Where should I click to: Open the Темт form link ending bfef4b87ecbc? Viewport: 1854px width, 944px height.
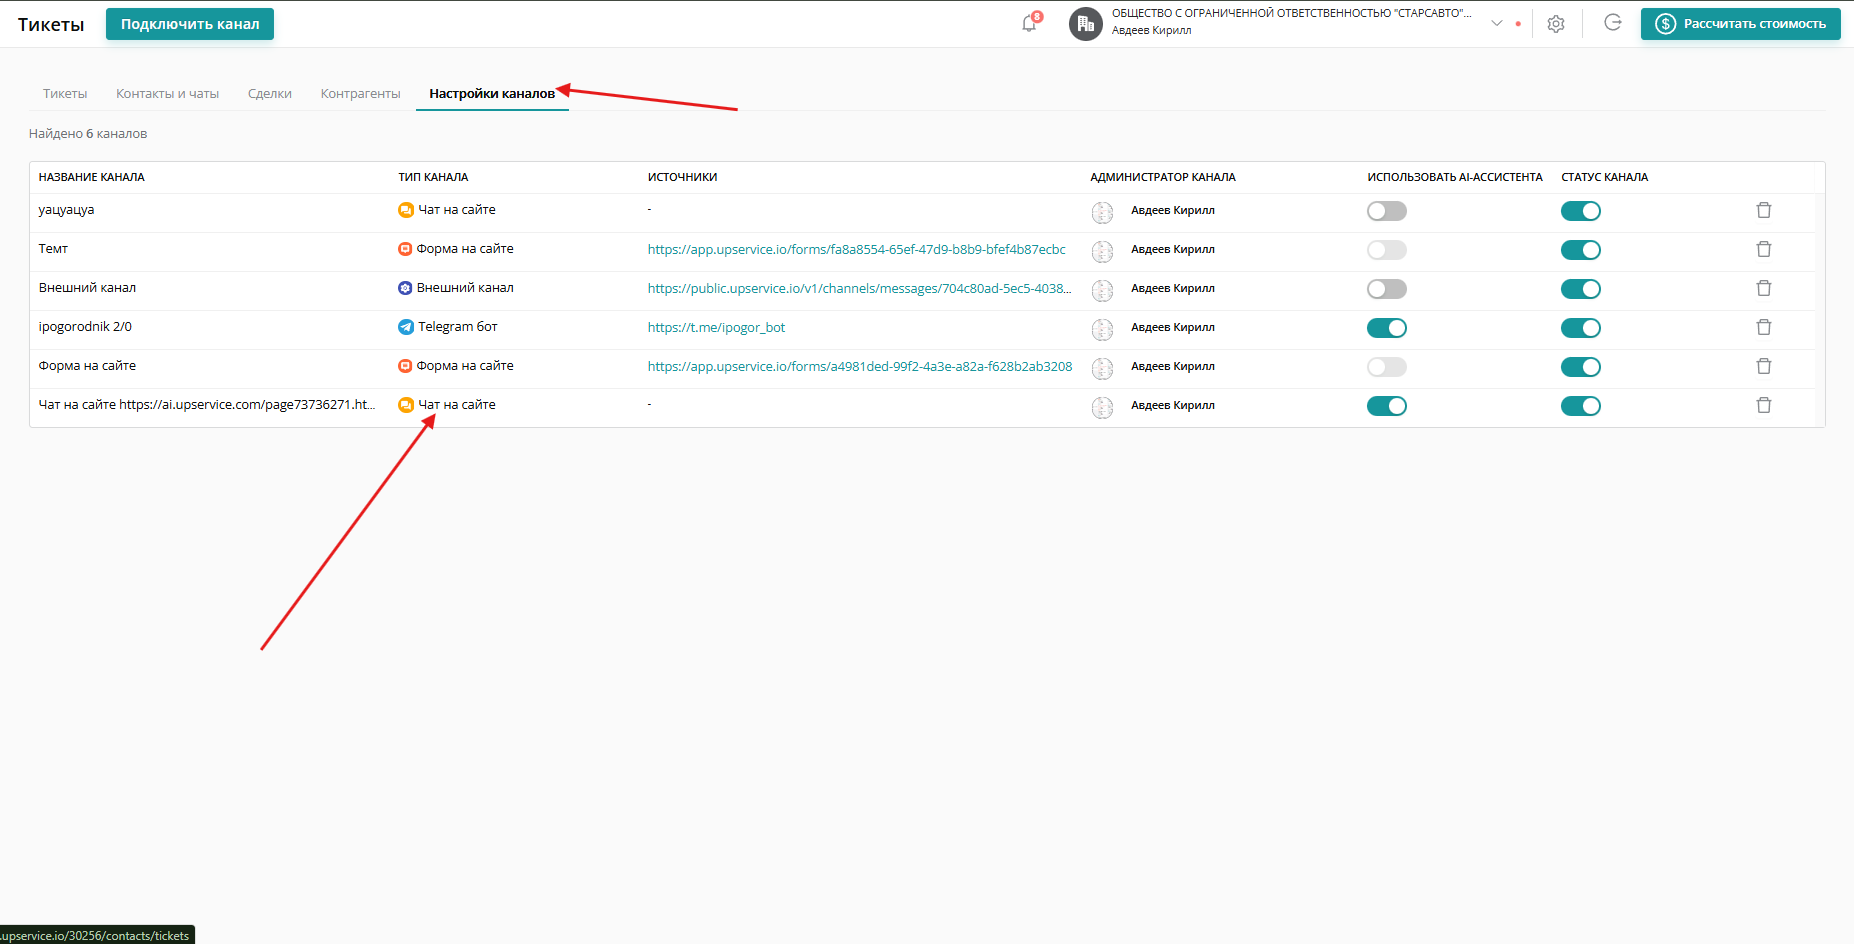857,249
